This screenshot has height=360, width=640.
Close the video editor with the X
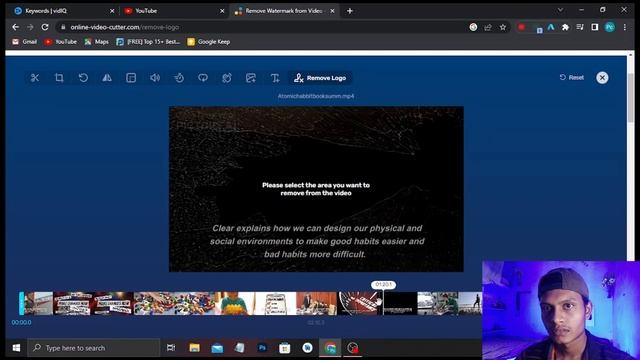[602, 78]
